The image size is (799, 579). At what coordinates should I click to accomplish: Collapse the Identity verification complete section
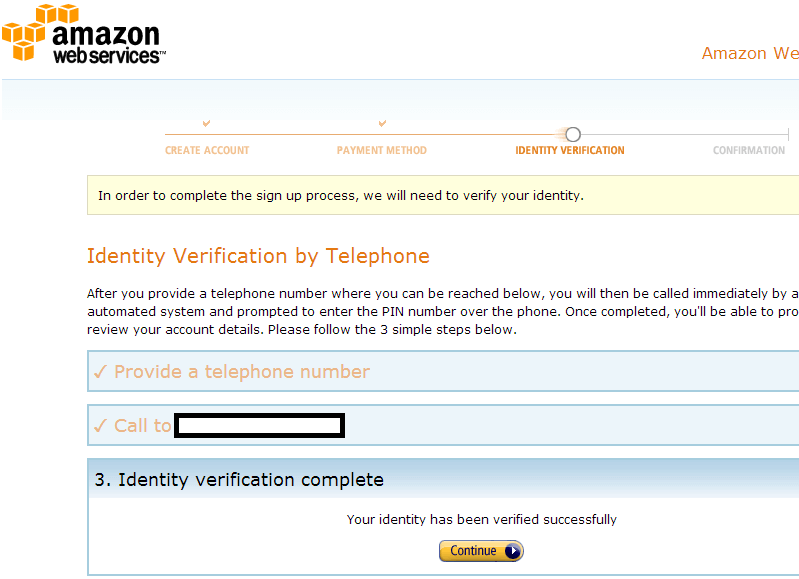[x=240, y=480]
